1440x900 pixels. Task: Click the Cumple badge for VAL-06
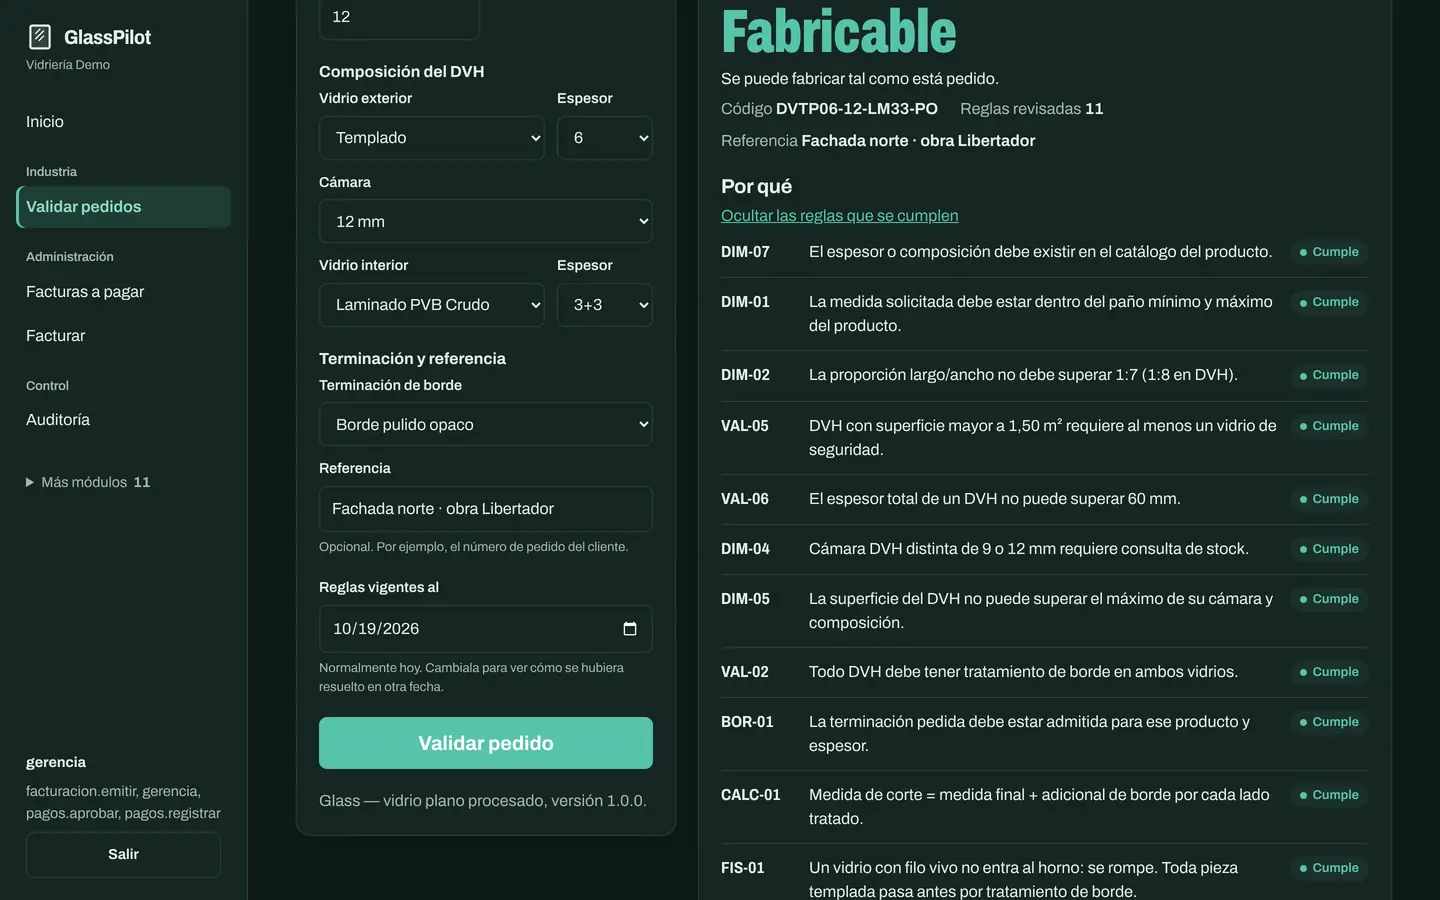(1329, 499)
